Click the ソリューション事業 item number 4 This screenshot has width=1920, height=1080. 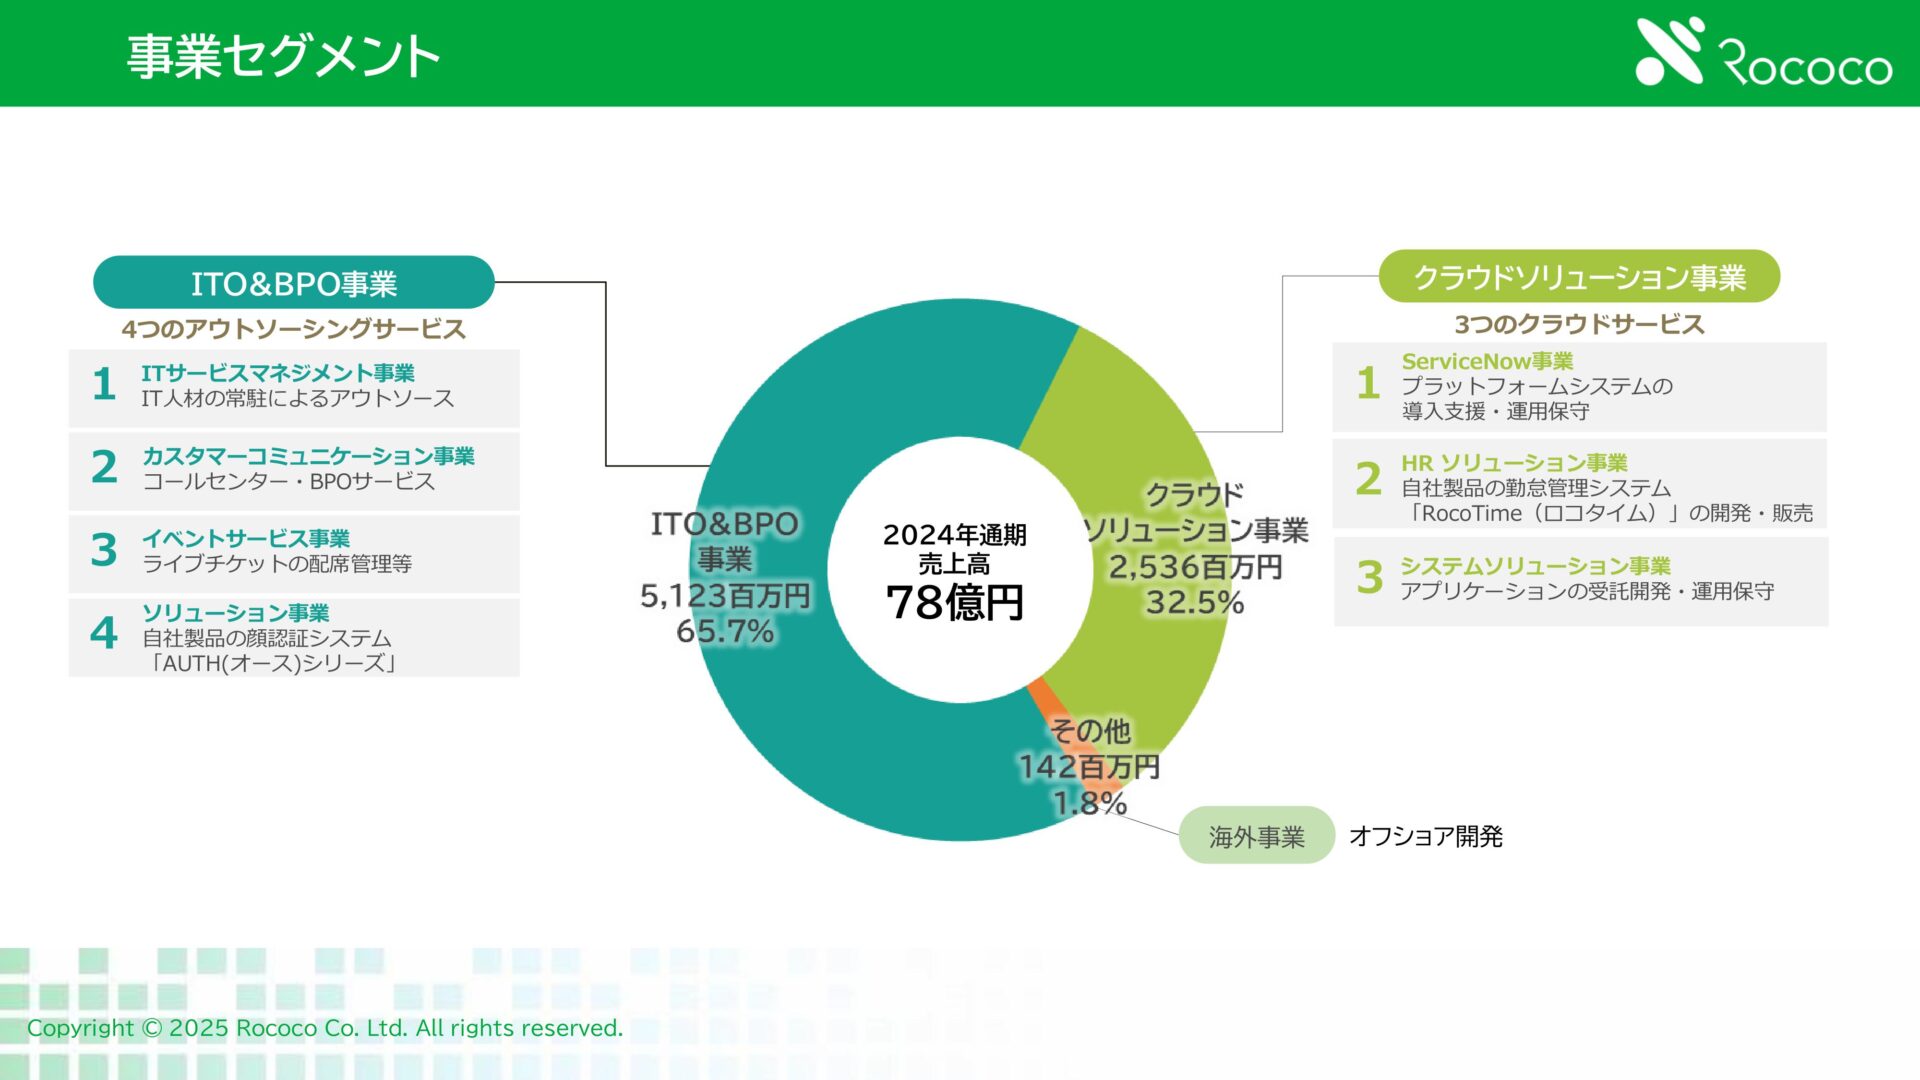pos(104,632)
